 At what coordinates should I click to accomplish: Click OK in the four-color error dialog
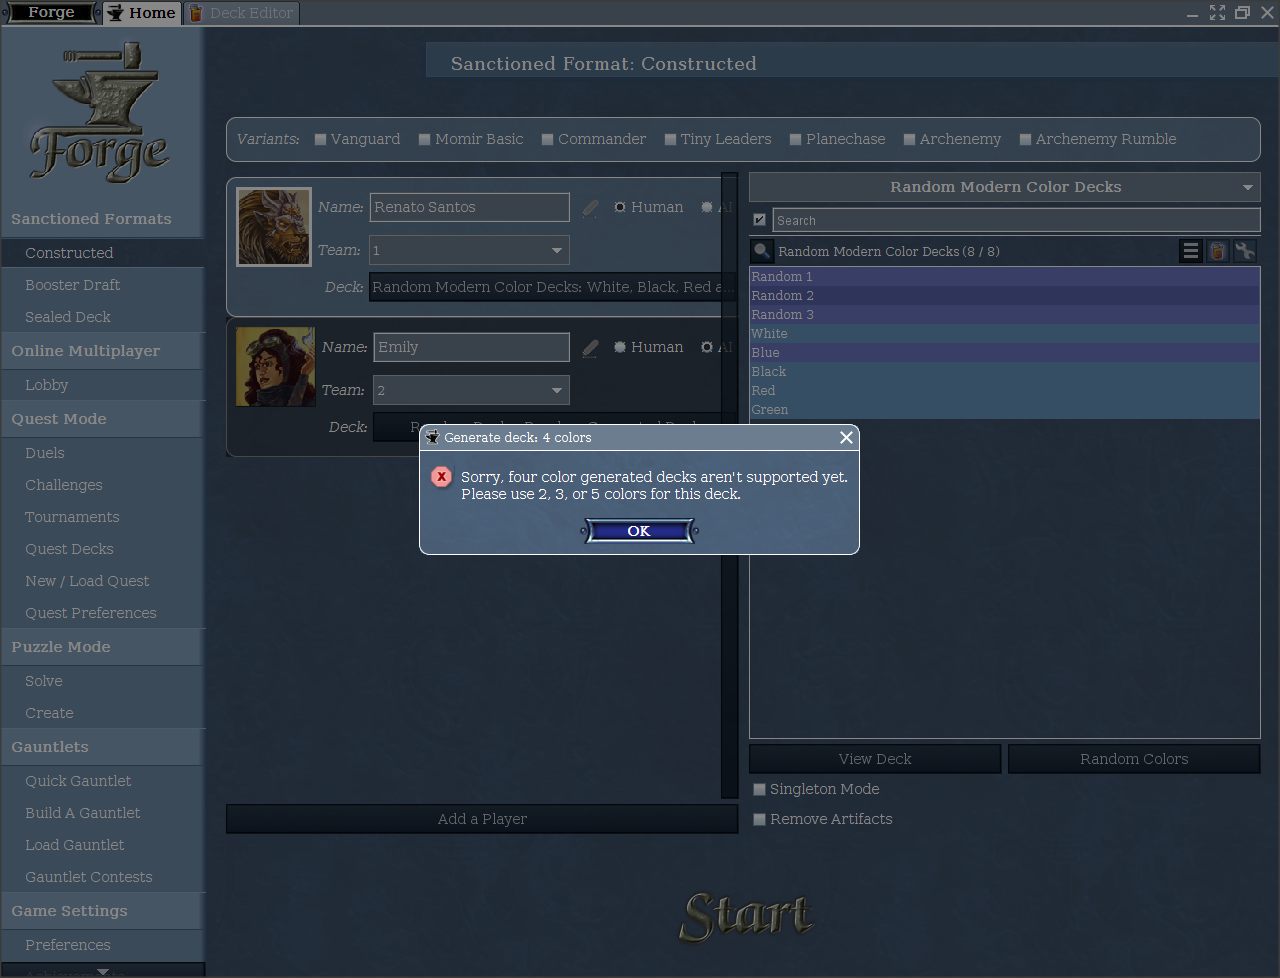[638, 531]
